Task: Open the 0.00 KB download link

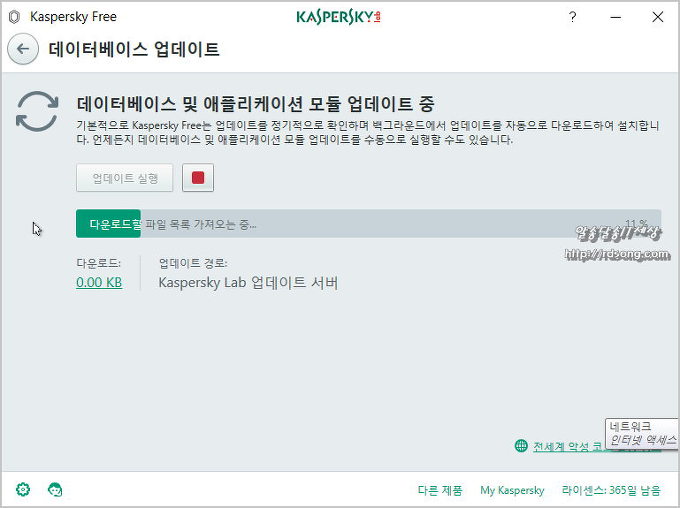Action: (x=99, y=282)
